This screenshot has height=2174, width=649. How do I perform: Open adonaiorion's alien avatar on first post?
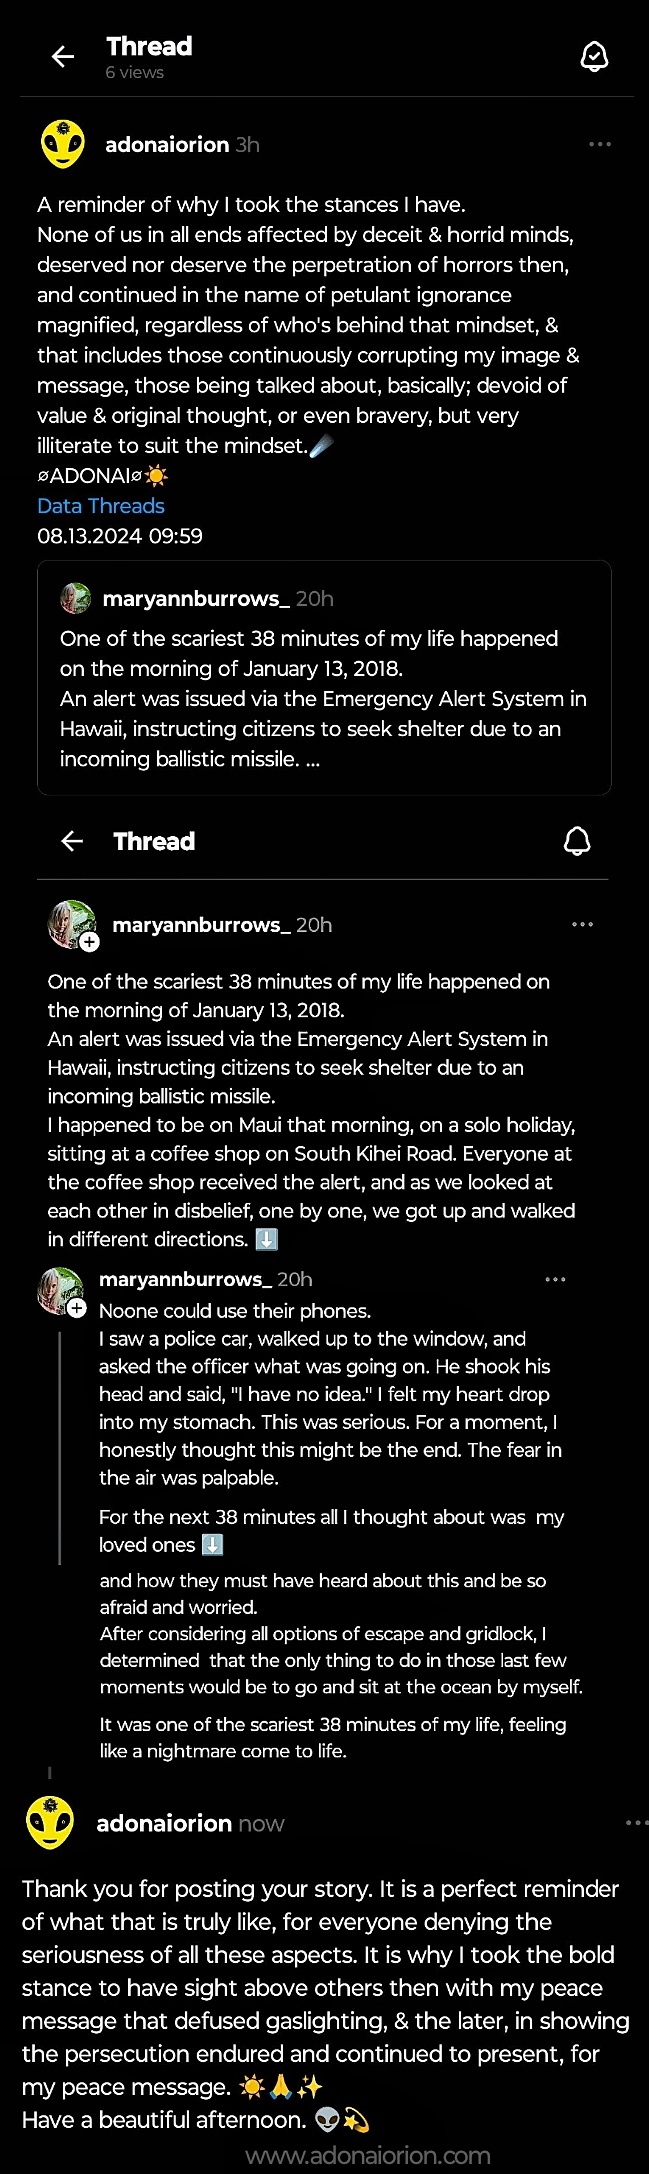(x=63, y=145)
